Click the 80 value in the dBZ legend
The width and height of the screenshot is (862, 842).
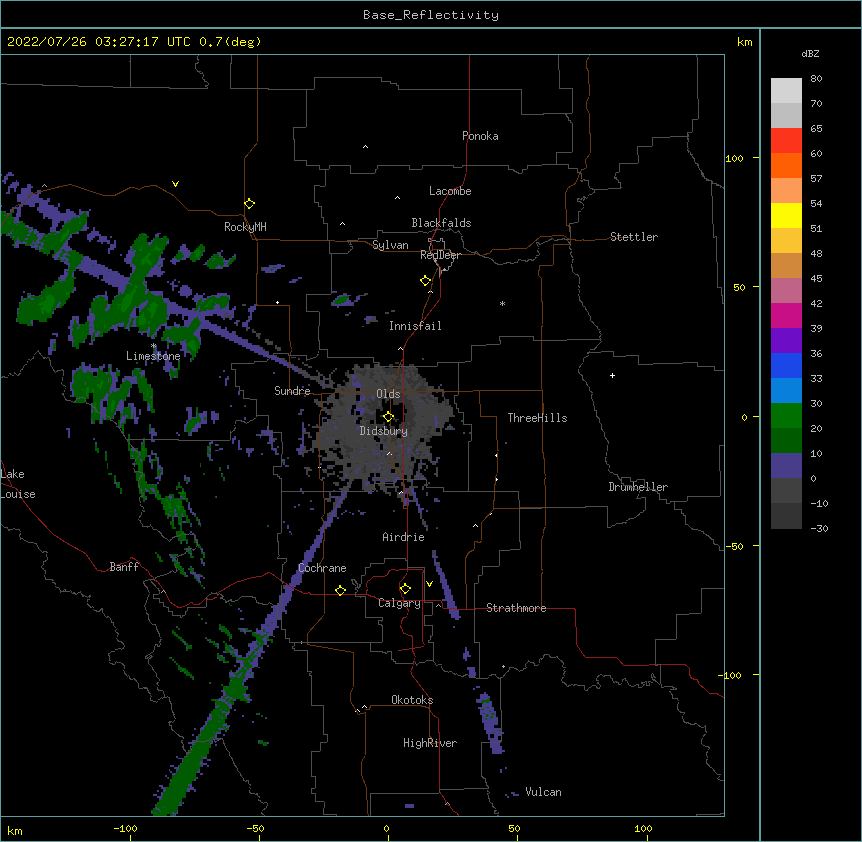(816, 79)
